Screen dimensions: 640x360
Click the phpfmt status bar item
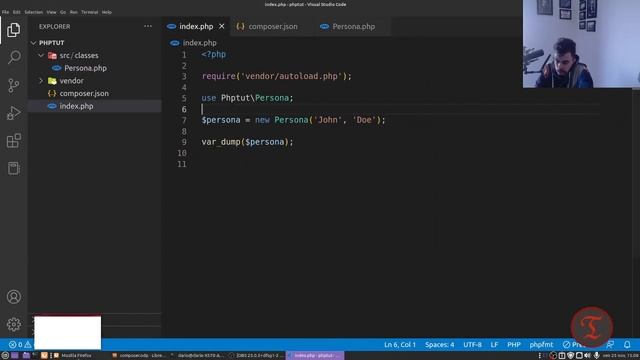(541, 345)
